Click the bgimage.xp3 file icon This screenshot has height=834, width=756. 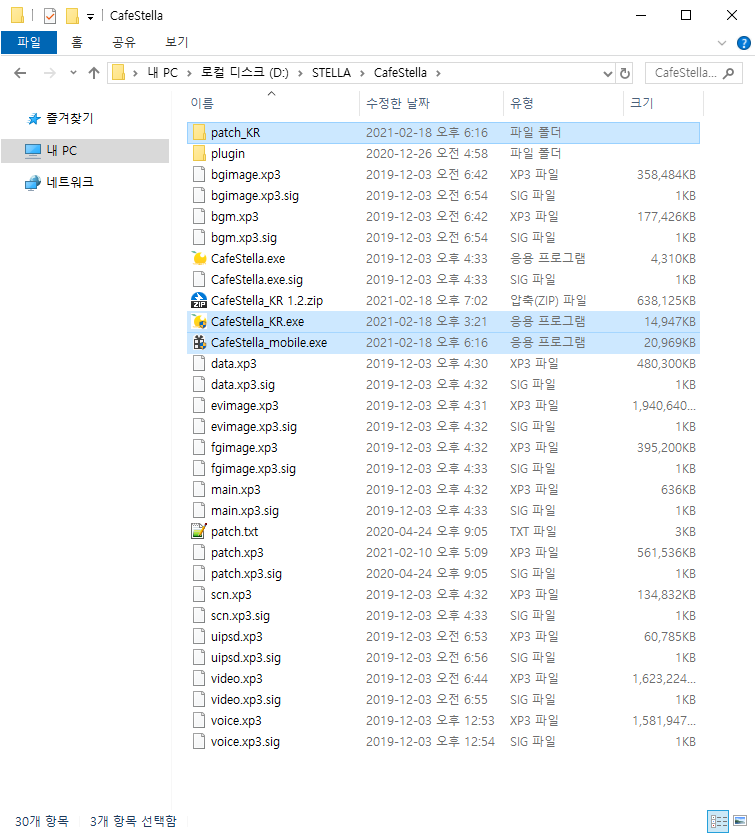199,174
